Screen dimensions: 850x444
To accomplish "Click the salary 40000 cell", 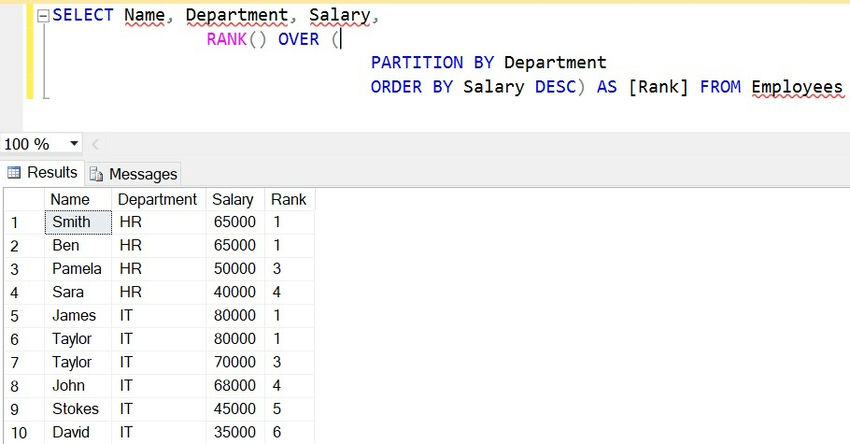I will point(235,292).
